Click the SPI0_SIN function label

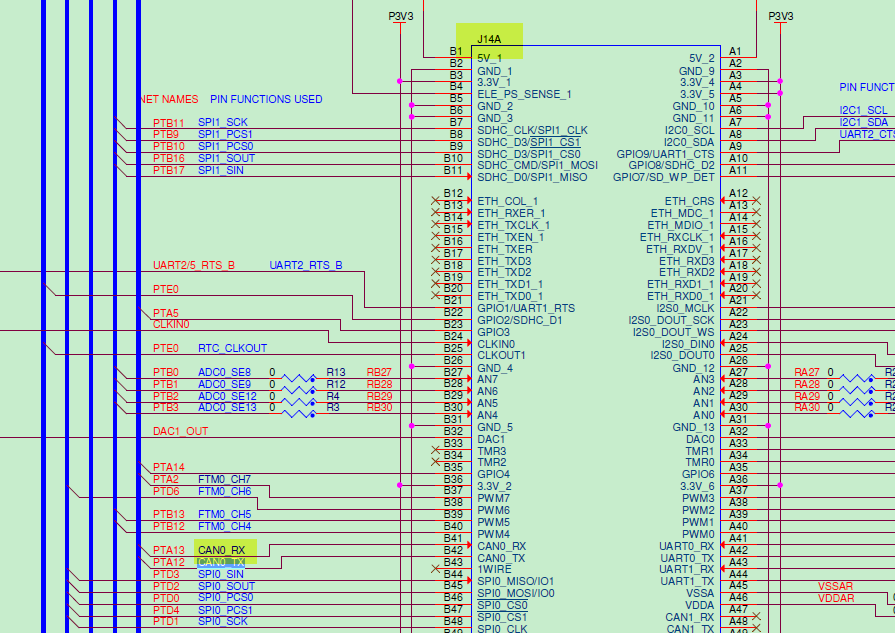tap(221, 574)
